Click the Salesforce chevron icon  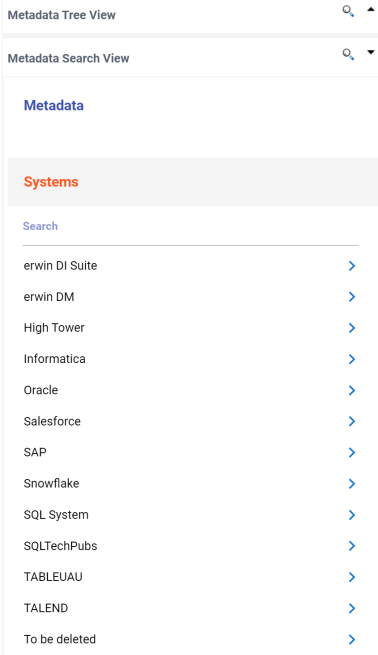point(352,421)
